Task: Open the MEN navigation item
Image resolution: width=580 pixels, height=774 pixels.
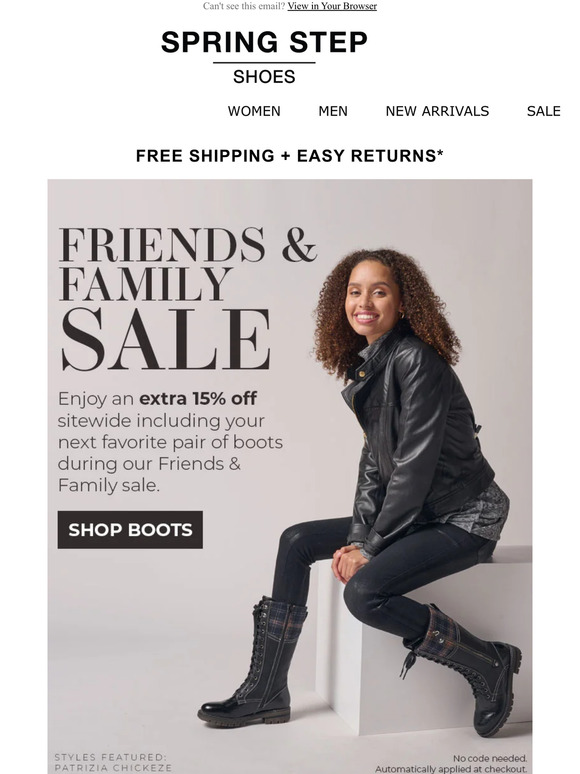Action: coord(333,111)
